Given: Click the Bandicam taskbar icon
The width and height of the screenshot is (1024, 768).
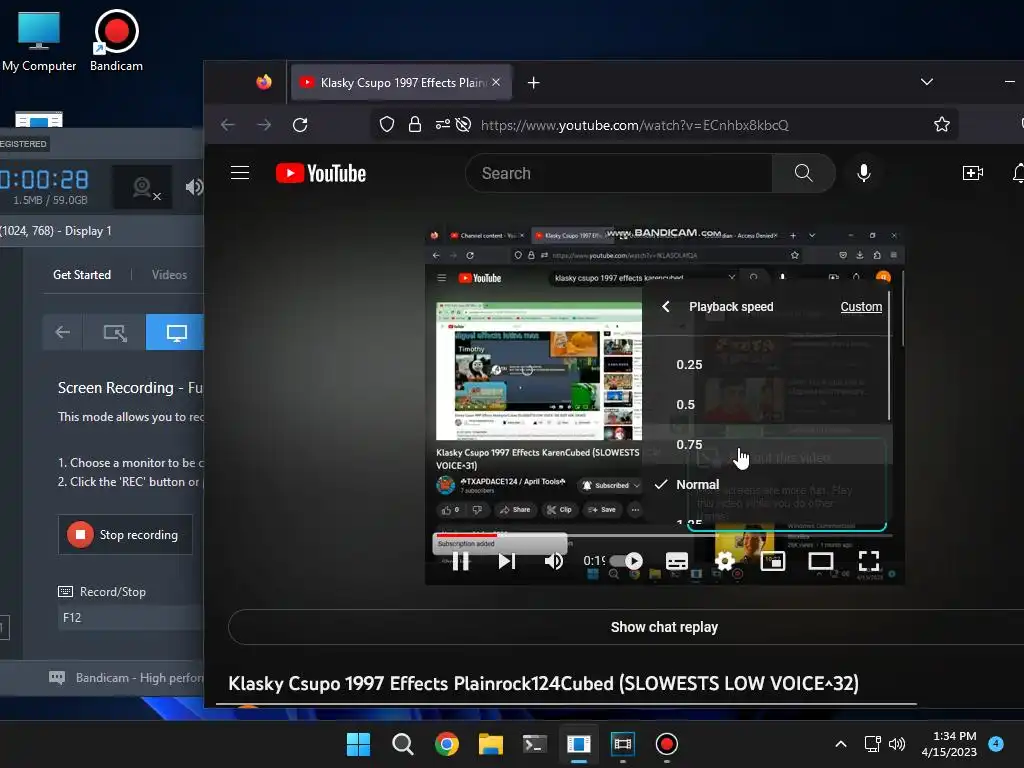Looking at the screenshot, I should click(666, 744).
